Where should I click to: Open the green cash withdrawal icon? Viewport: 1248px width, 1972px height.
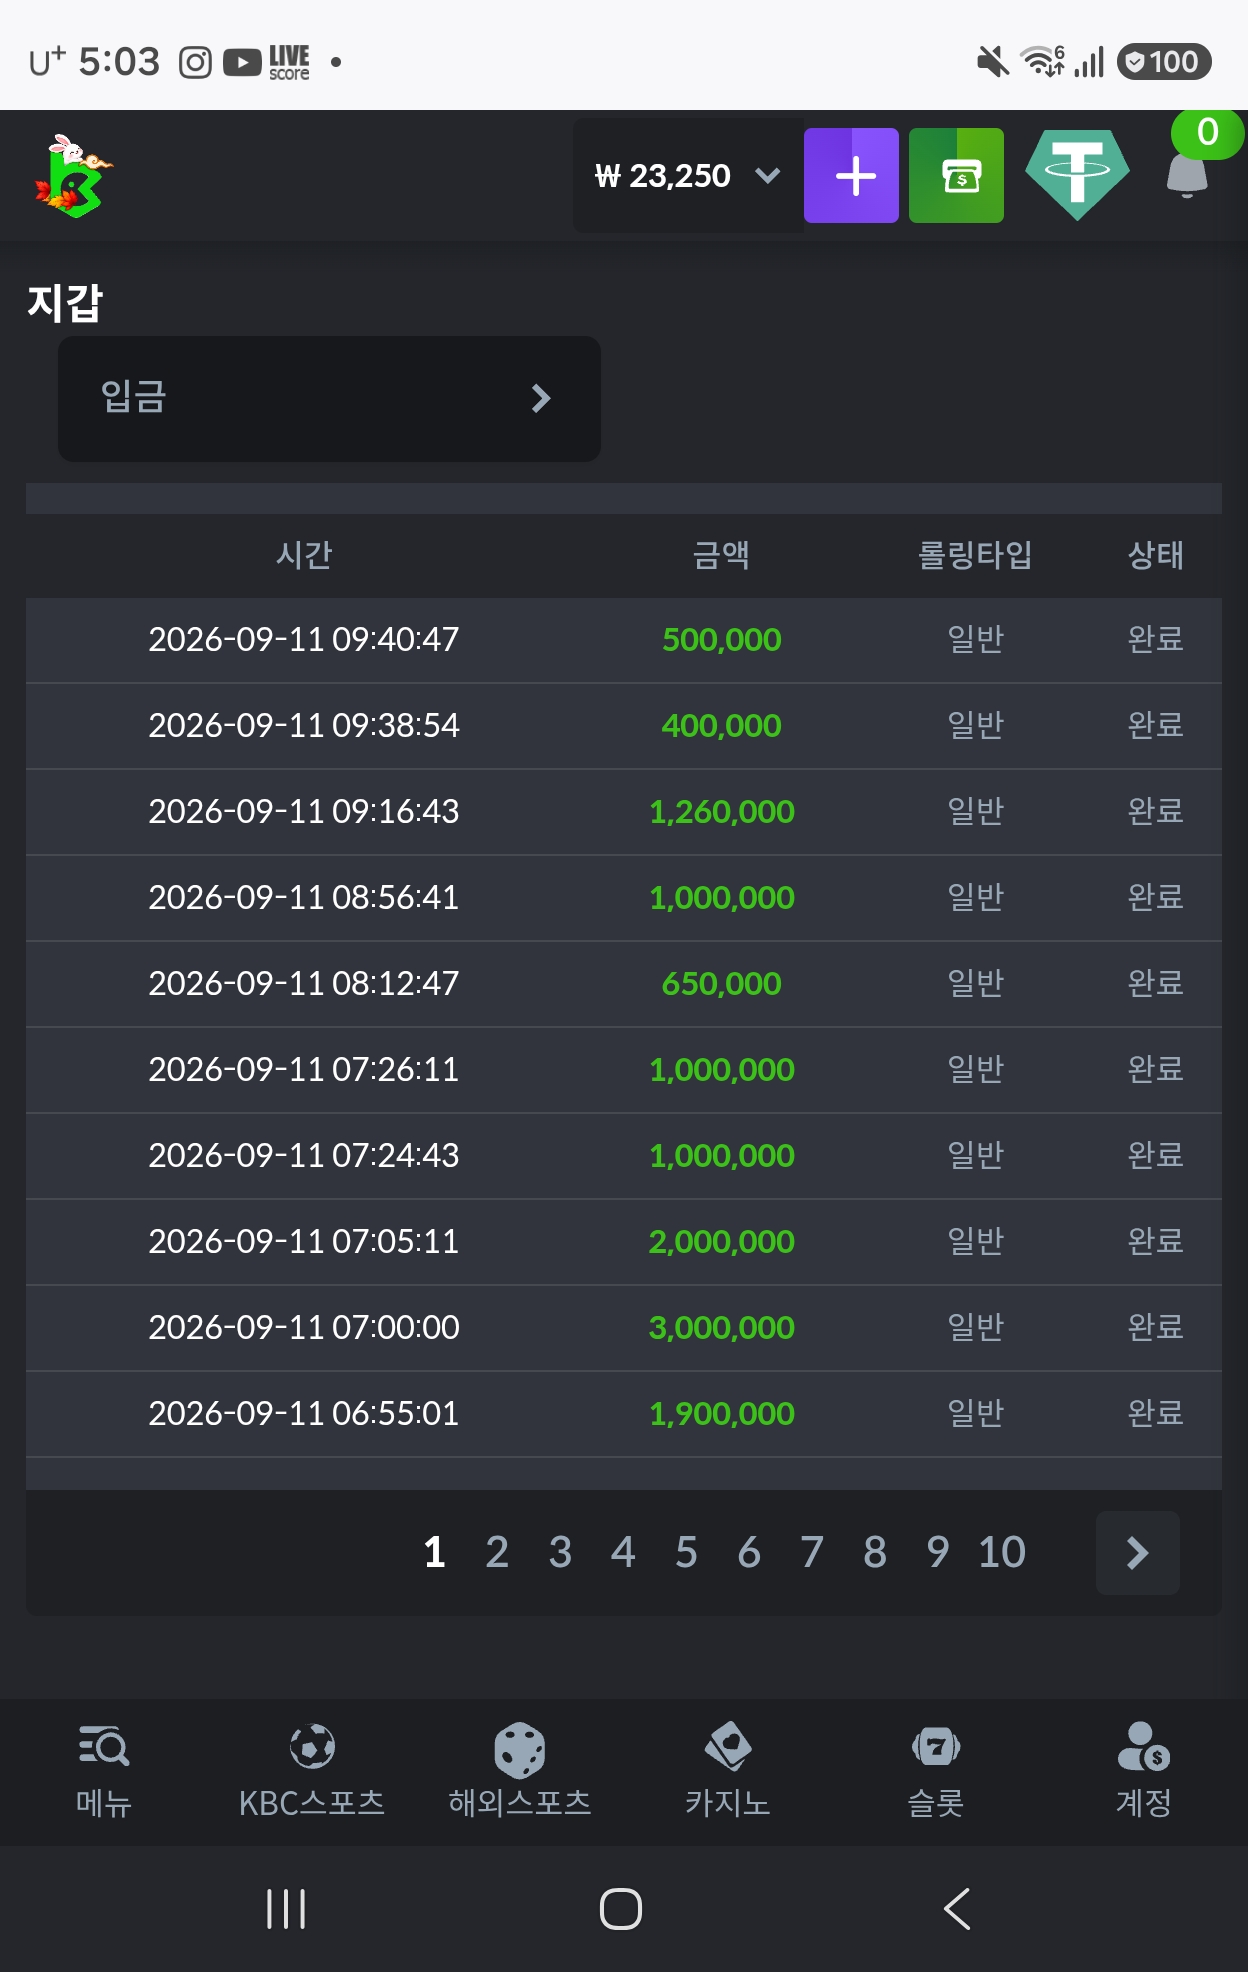[x=956, y=176]
